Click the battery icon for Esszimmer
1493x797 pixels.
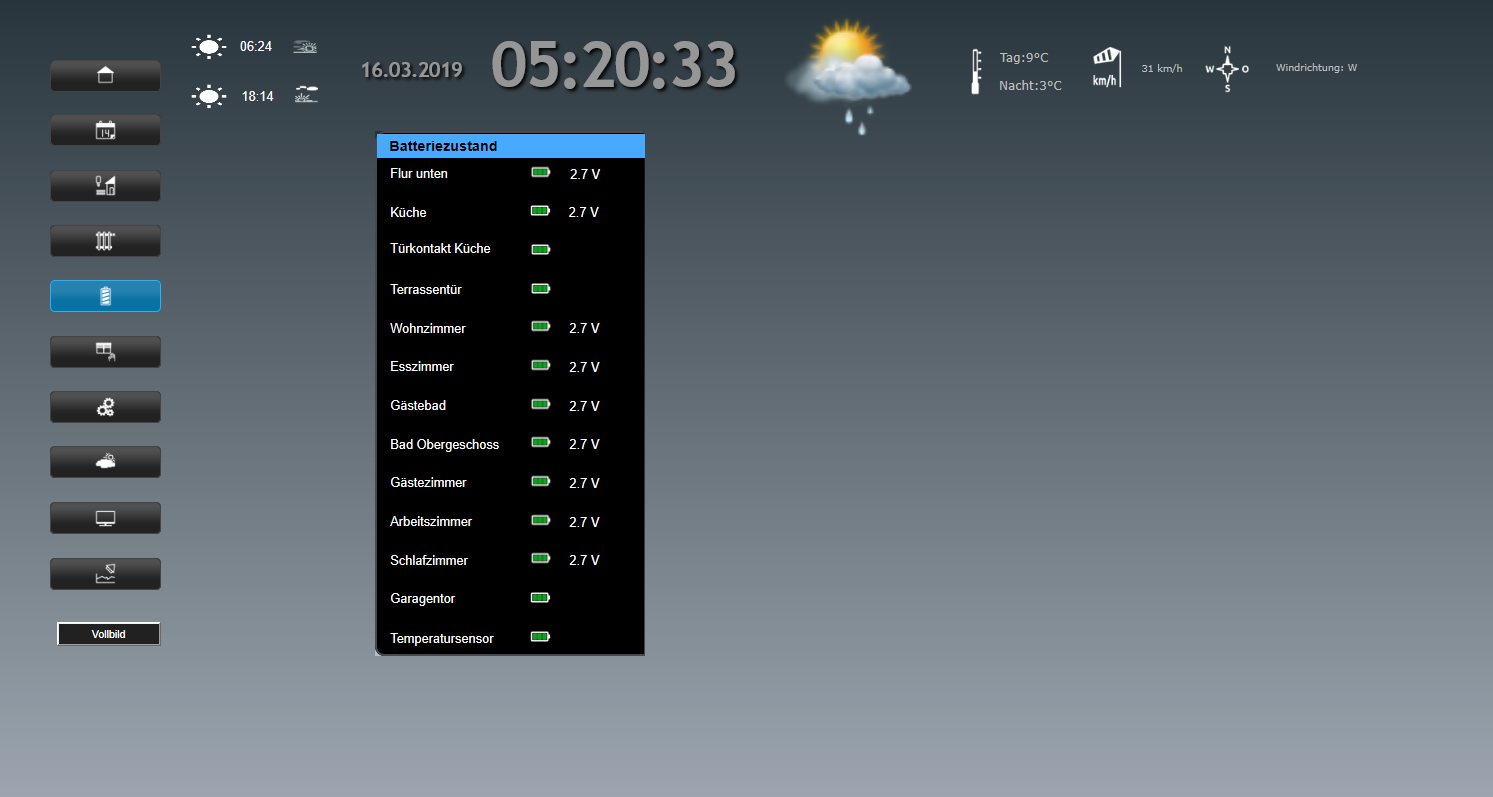[x=540, y=365]
